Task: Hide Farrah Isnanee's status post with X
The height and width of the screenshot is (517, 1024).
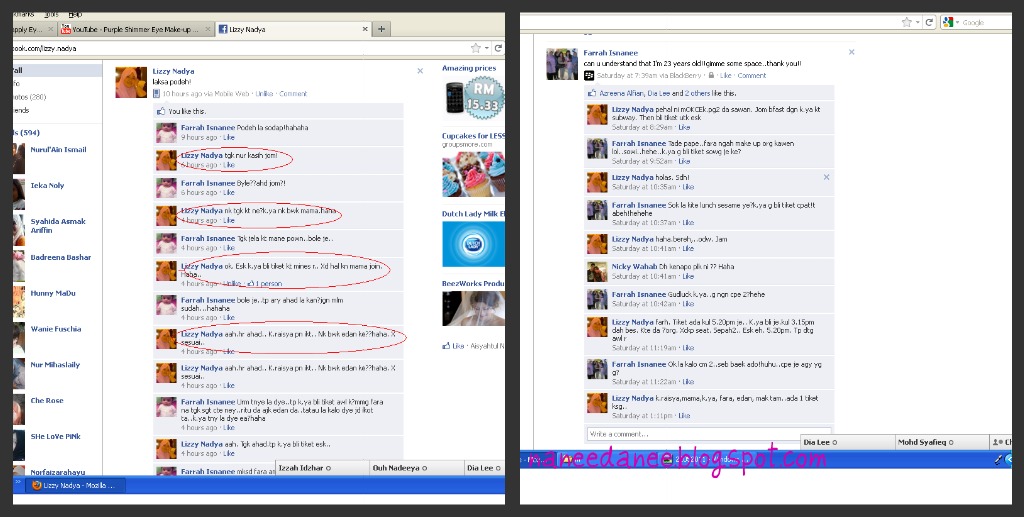Action: [x=851, y=52]
